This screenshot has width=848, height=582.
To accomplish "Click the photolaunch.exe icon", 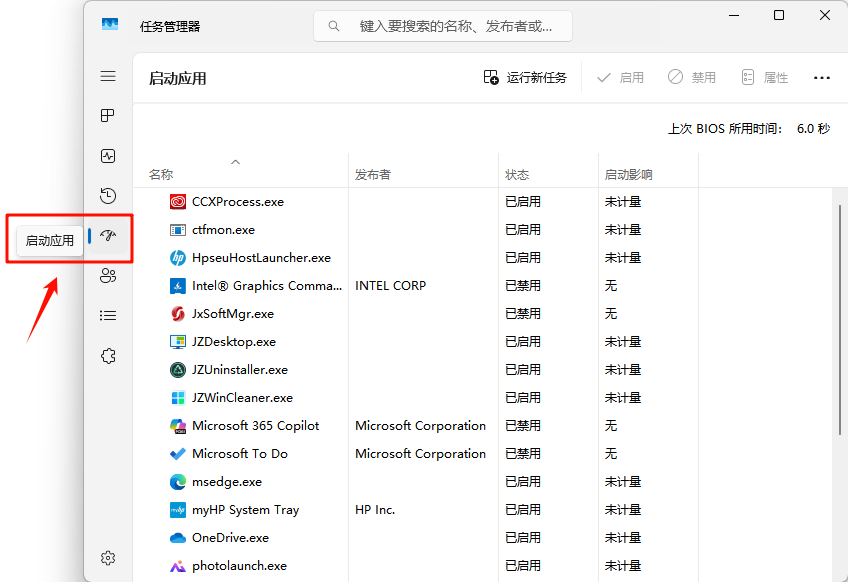I will pos(177,566).
